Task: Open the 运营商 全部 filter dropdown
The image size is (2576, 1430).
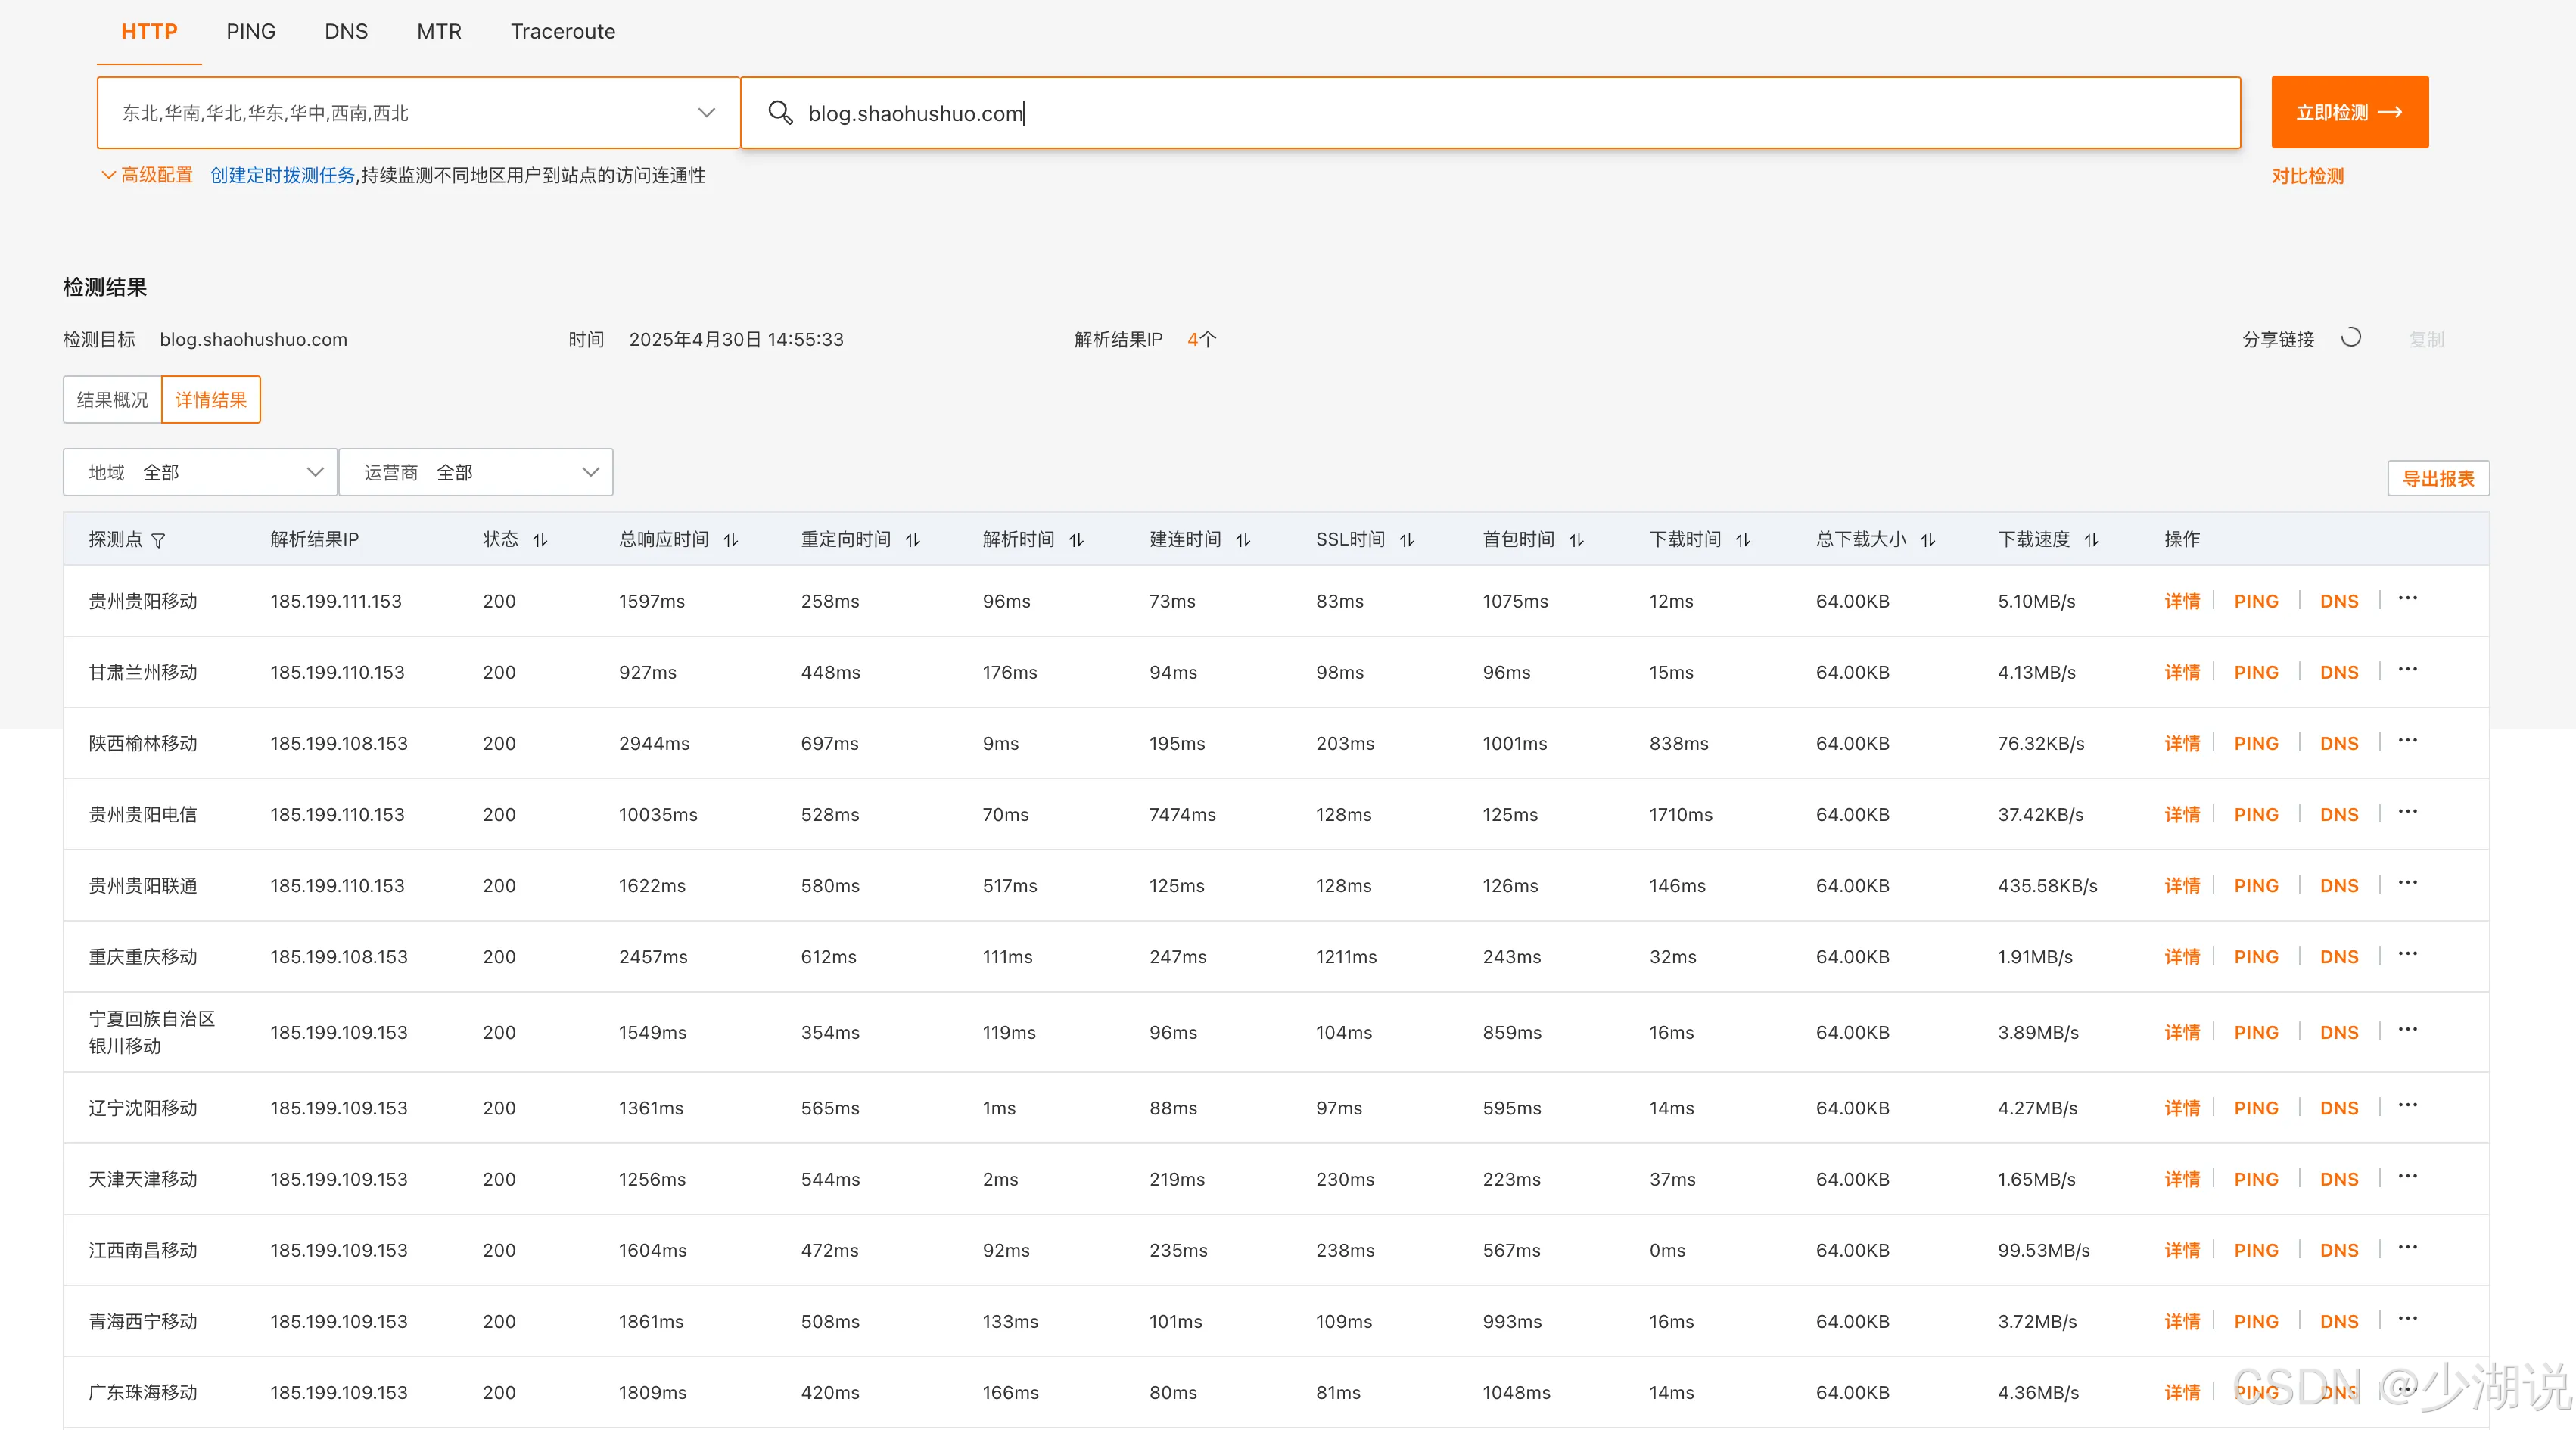Action: 476,472
